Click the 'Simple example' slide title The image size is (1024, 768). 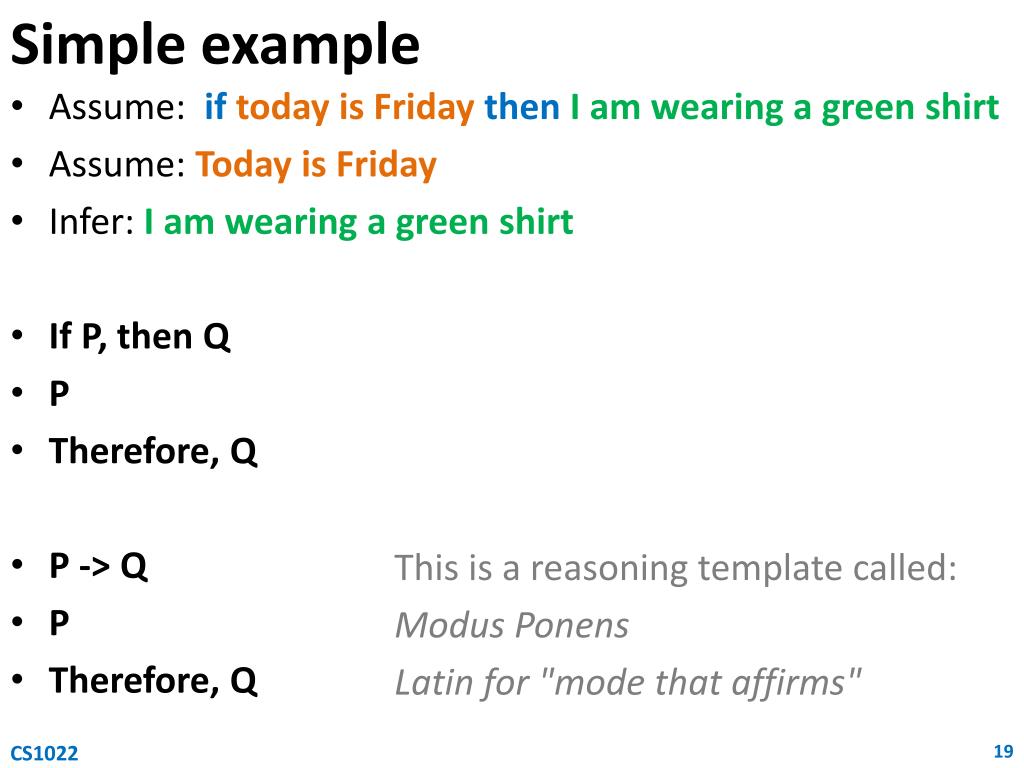tap(215, 46)
